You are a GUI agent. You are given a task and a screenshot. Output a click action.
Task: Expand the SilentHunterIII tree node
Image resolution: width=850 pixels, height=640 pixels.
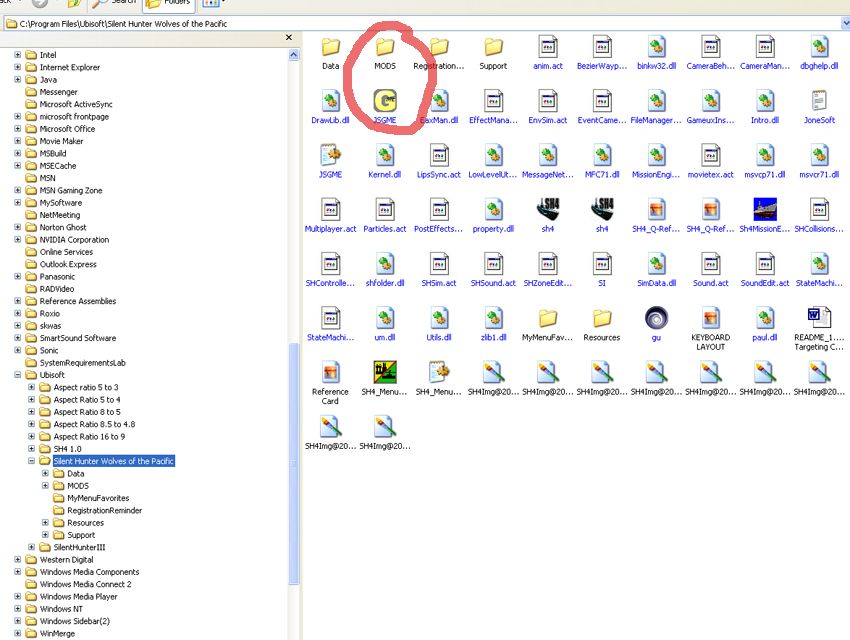[x=31, y=547]
